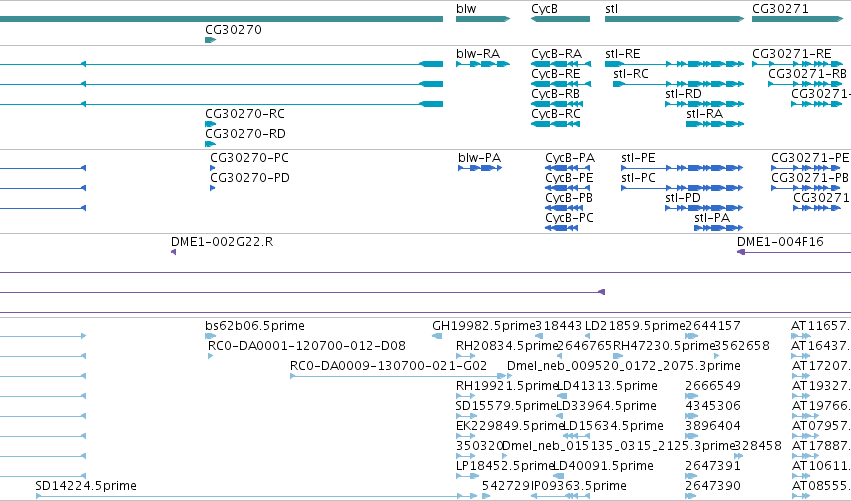The height and width of the screenshot is (501, 851).
Task: Select the IP09363.5prime EST
Action: (561, 496)
